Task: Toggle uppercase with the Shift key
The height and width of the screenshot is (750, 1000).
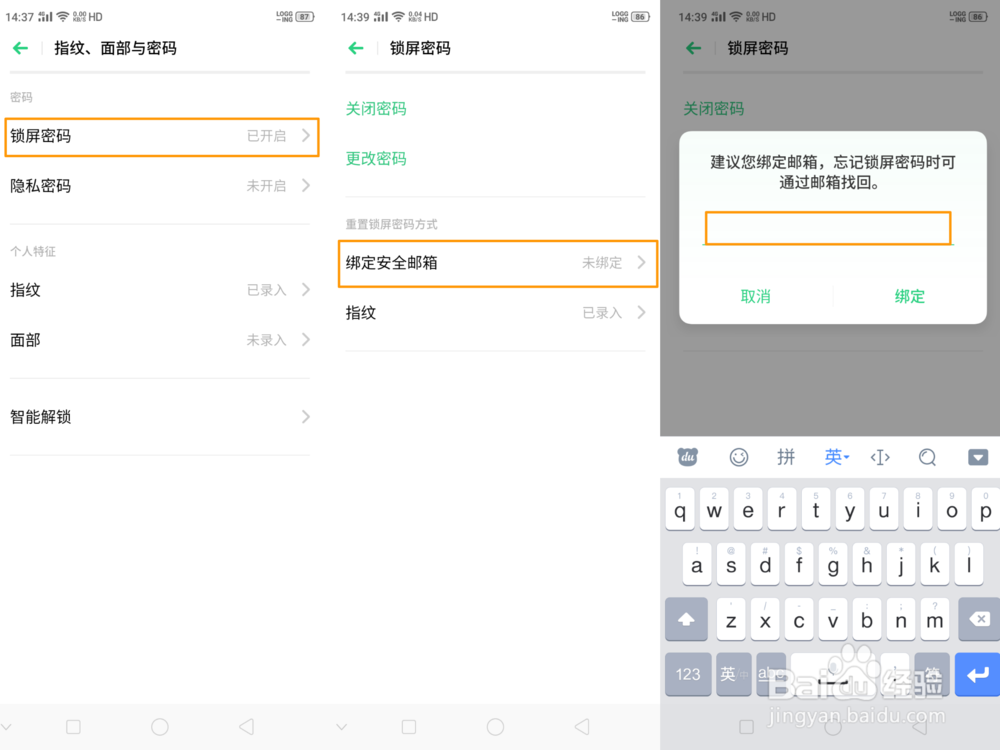Action: (686, 619)
